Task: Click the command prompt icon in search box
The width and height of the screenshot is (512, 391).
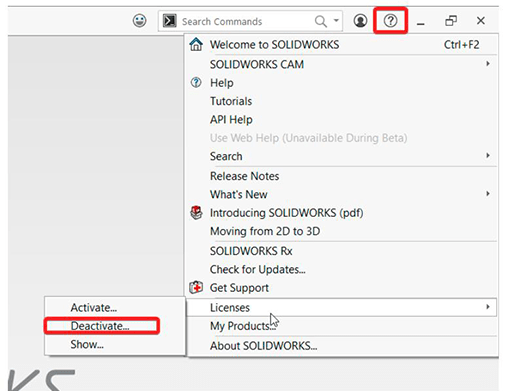Action: pyautogui.click(x=169, y=21)
